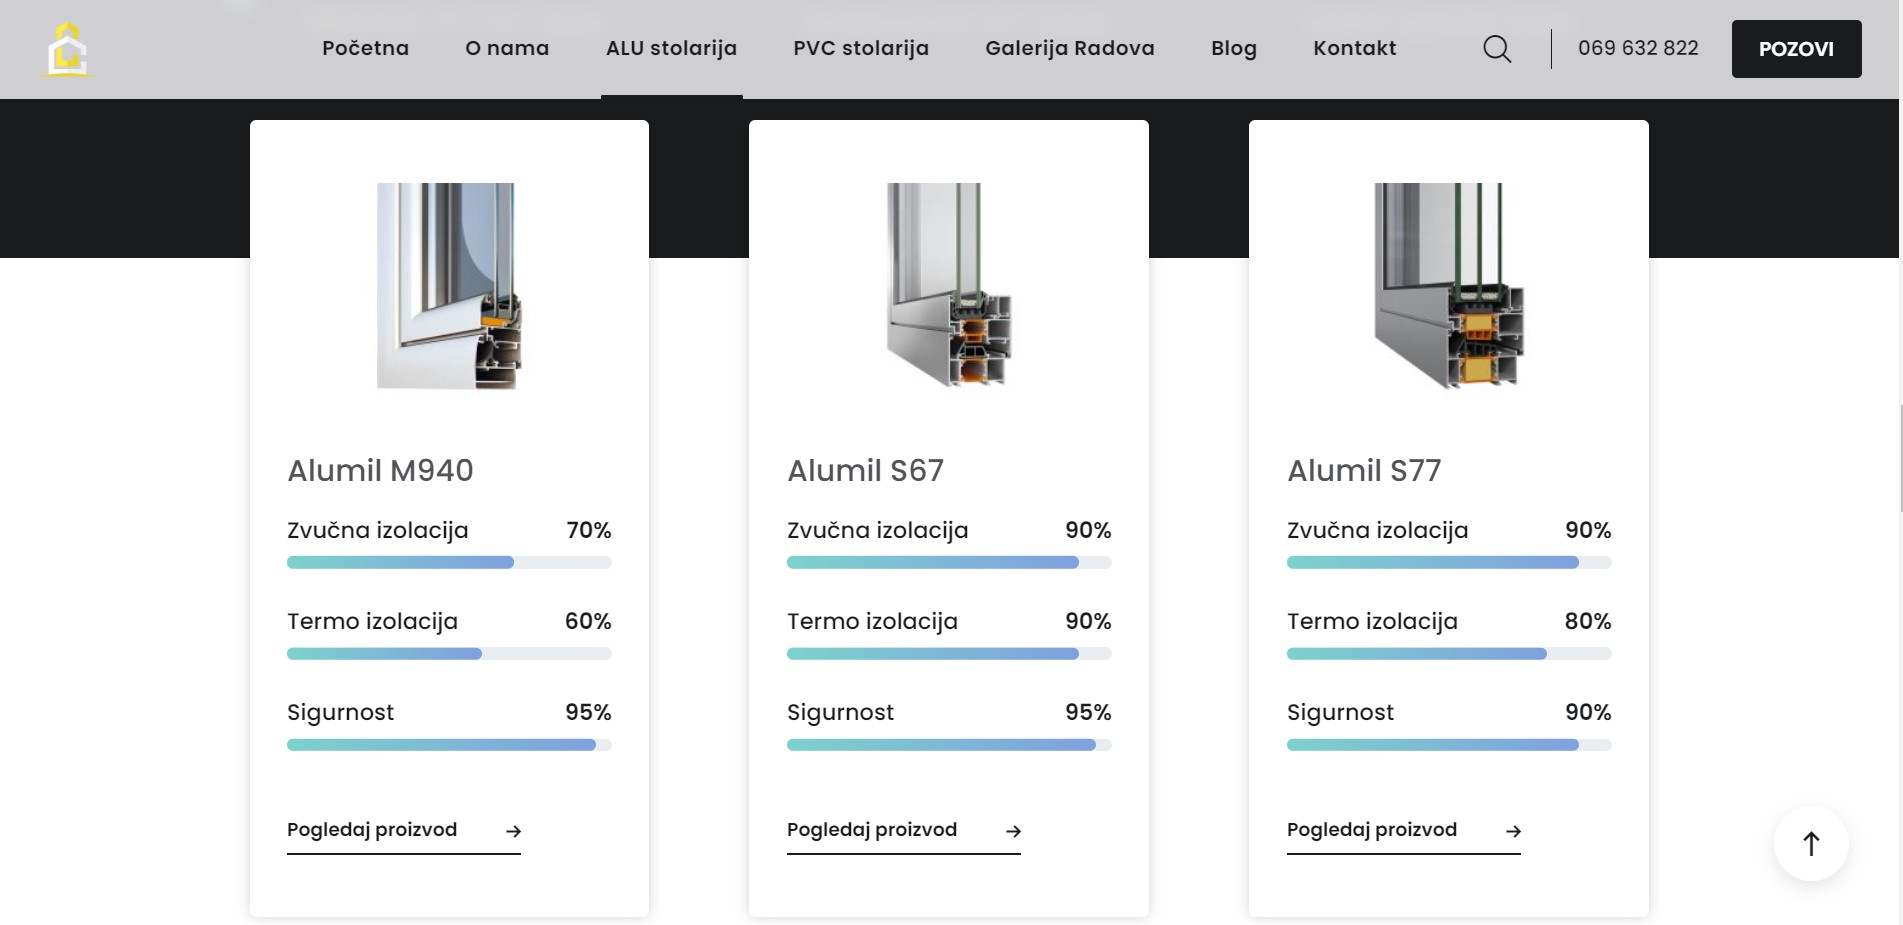1903x925 pixels.
Task: Click the scroll-to-top arrow button
Action: pyautogui.click(x=1811, y=843)
